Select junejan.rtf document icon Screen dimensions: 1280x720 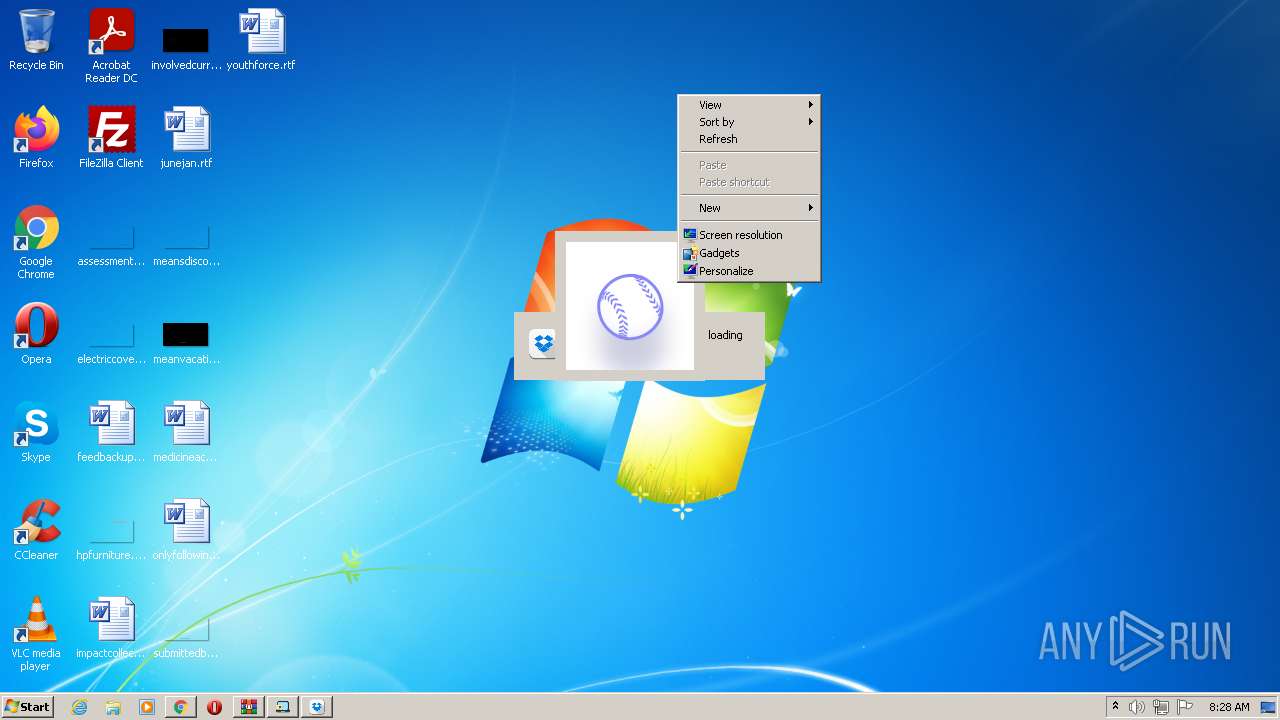click(186, 138)
